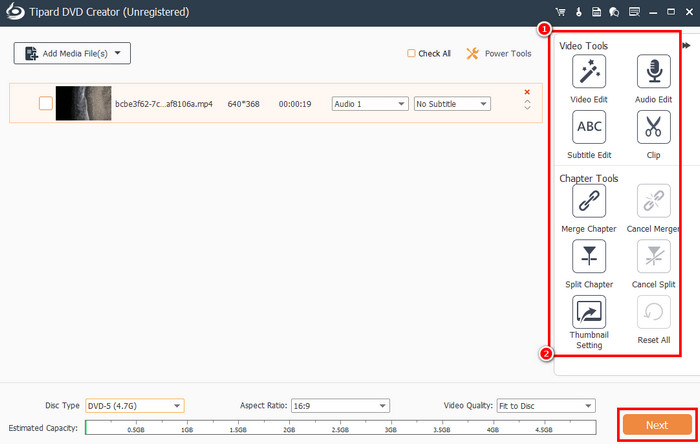Open the shopping cart purchase icon
Viewport: 700px width, 444px height.
click(x=561, y=12)
